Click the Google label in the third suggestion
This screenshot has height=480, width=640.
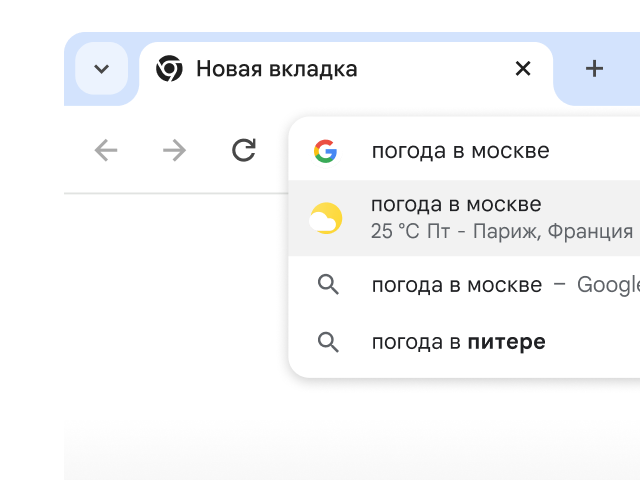click(608, 285)
